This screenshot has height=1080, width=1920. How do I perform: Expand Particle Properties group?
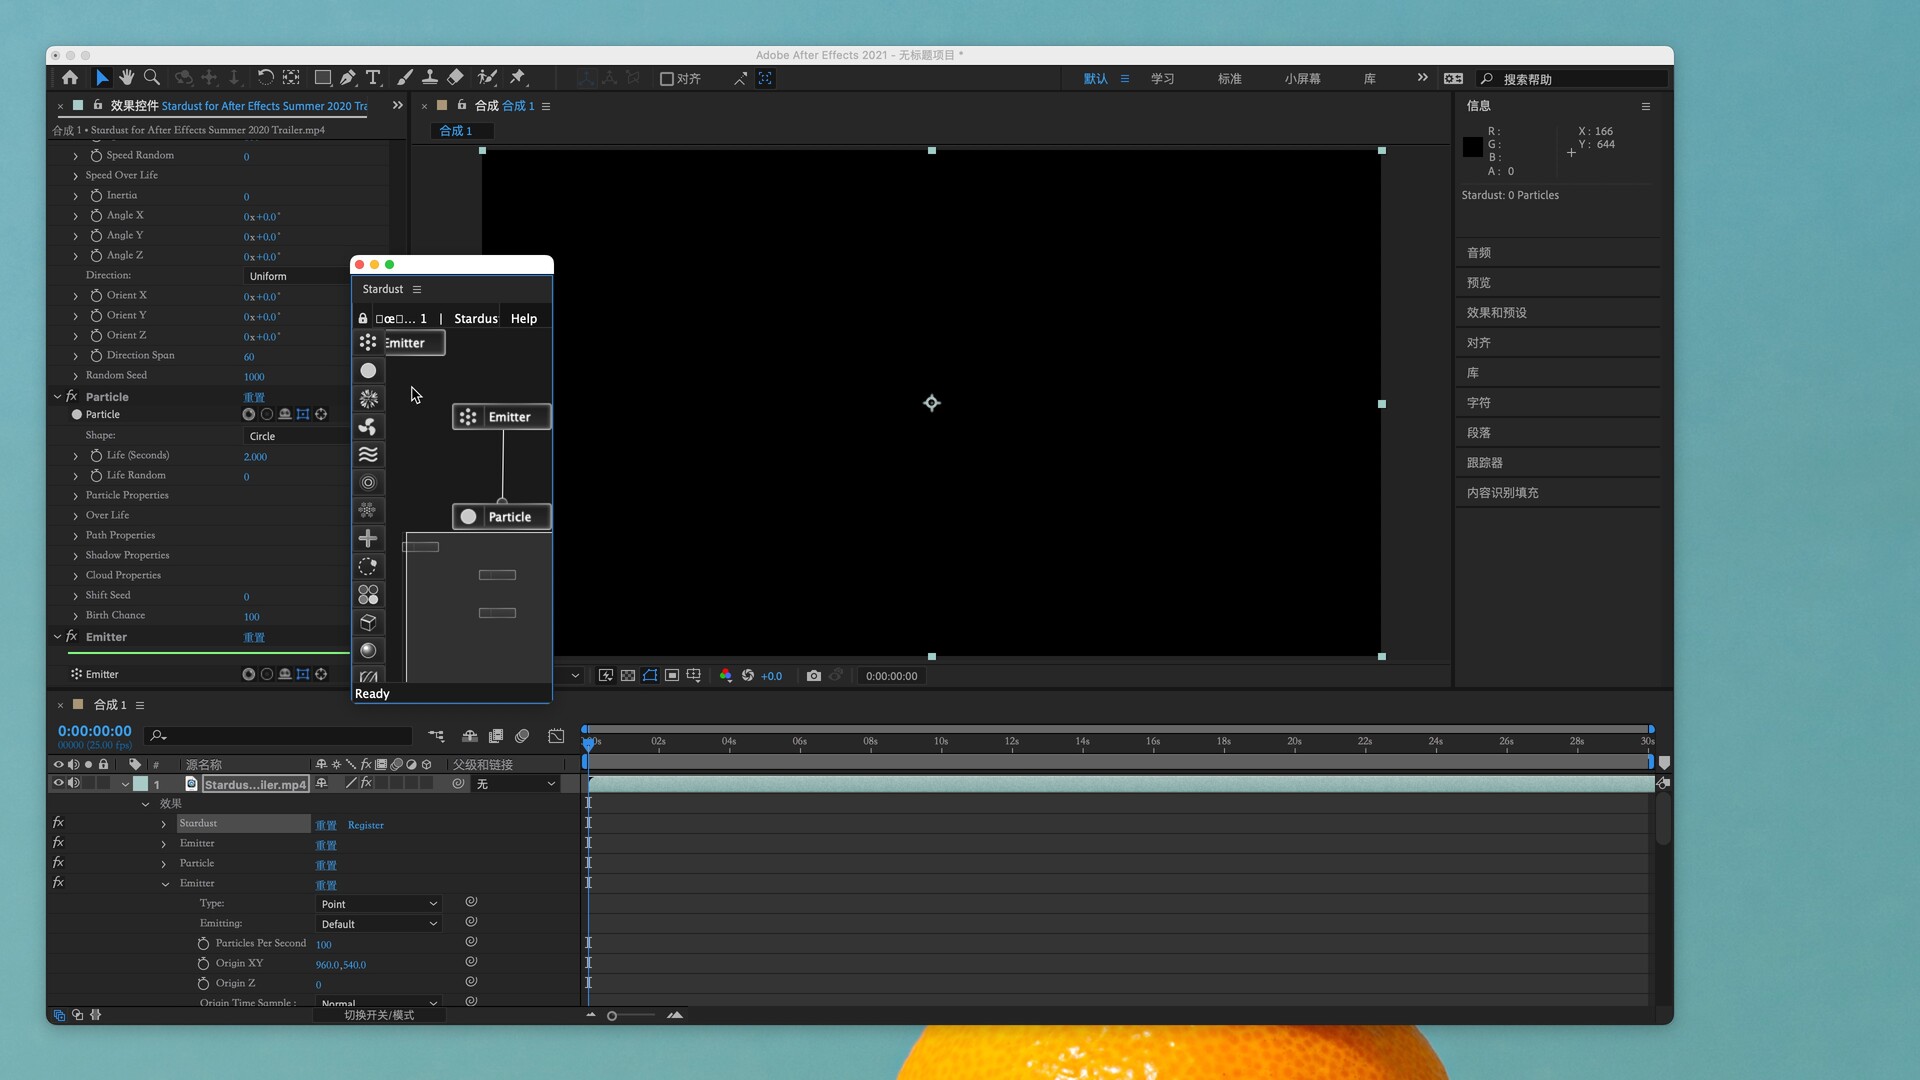(x=76, y=495)
